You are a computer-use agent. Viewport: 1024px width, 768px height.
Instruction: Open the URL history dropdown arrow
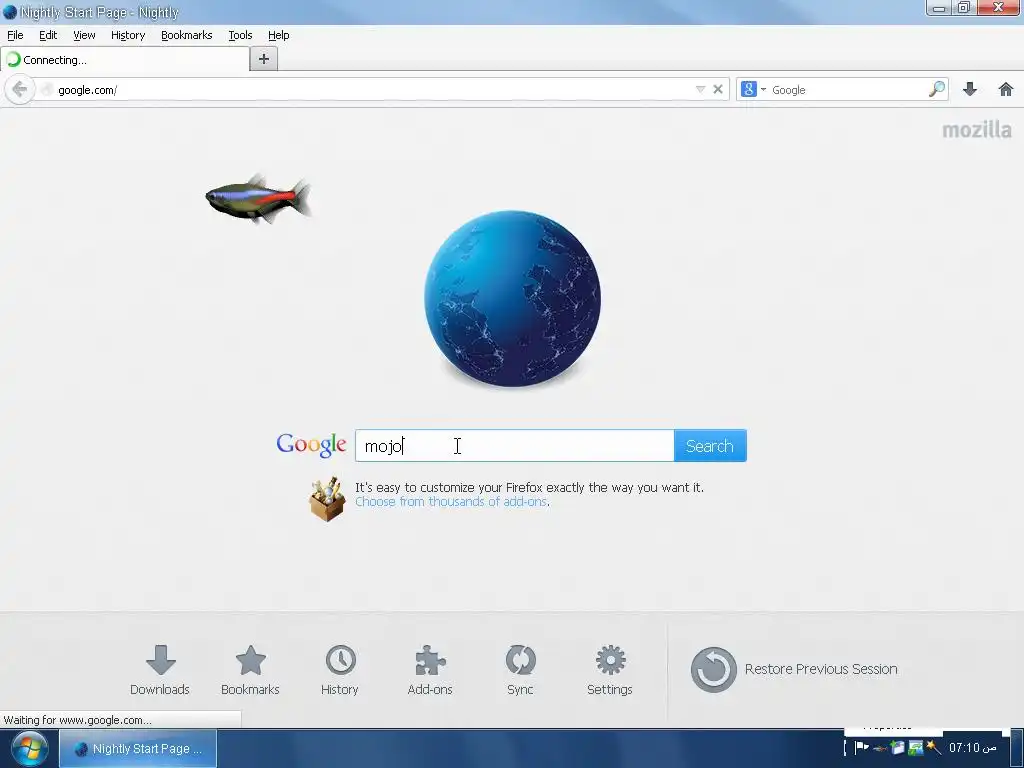pyautogui.click(x=700, y=89)
